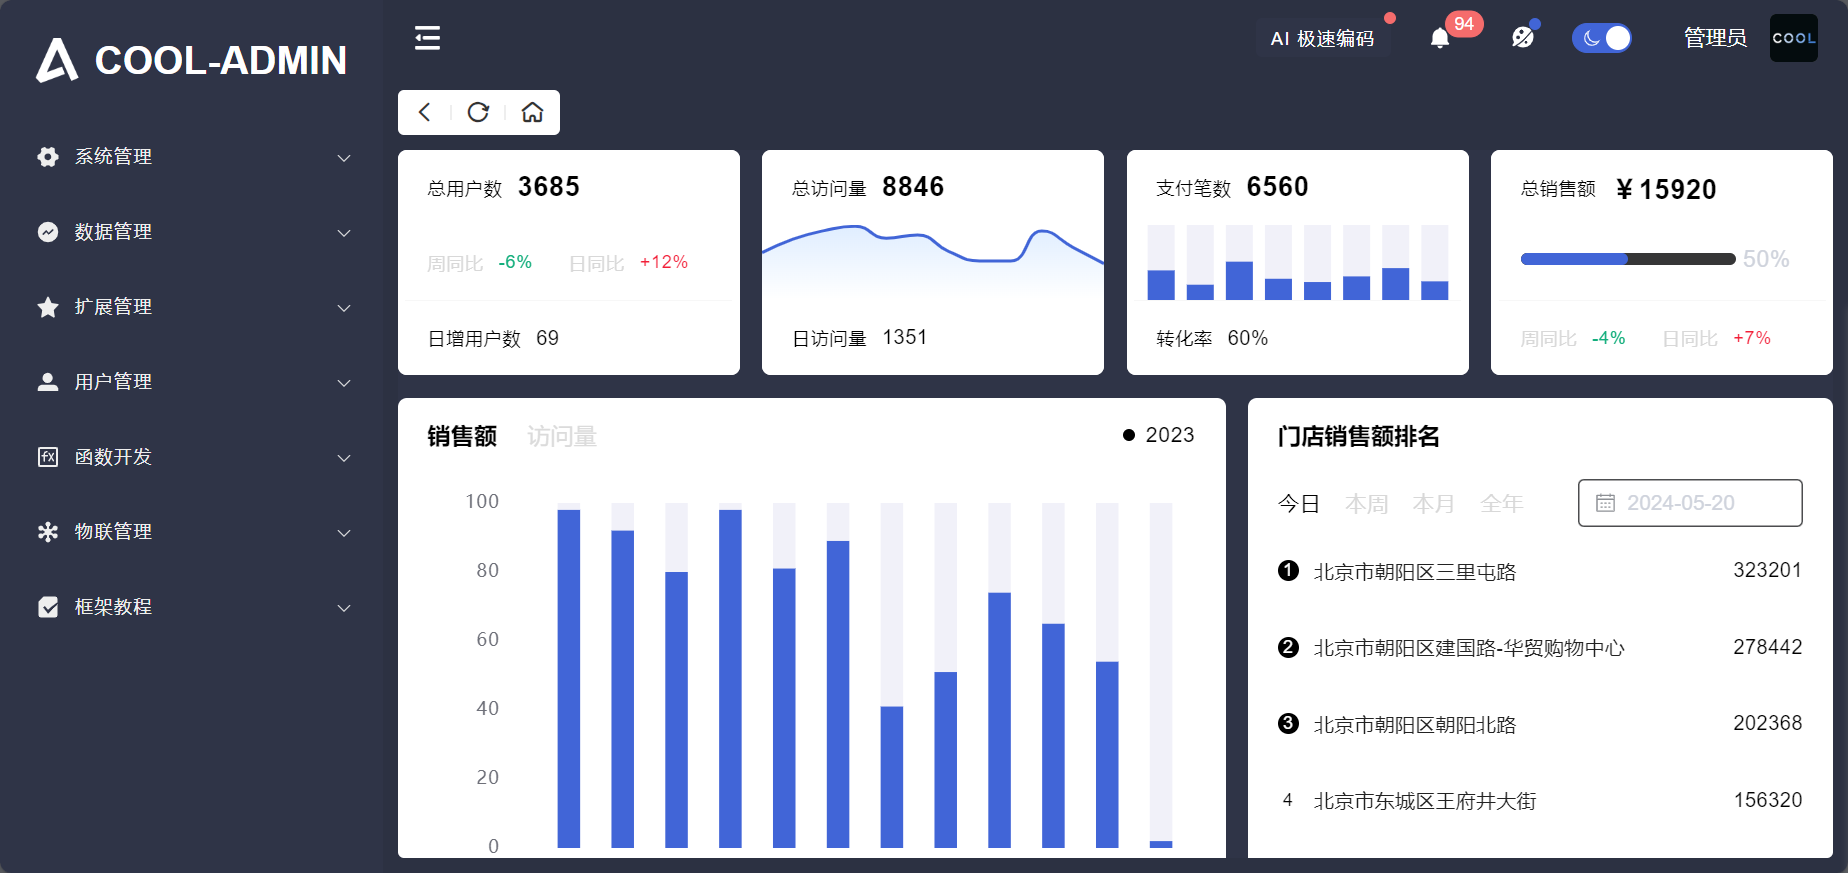Expand 用户管理 menu chevron
Screen dimensions: 1848x873
click(x=344, y=383)
